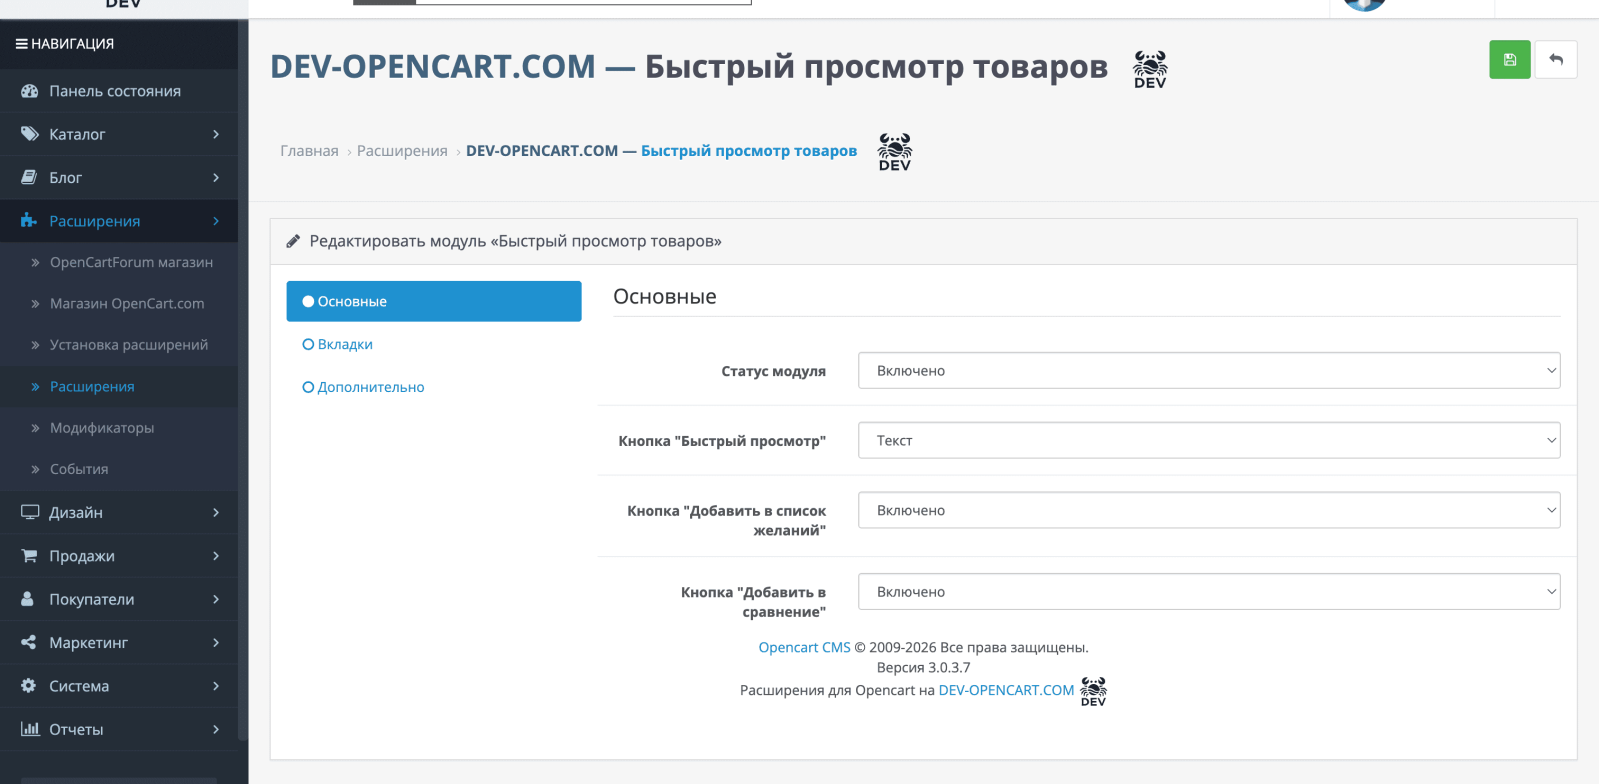Click the tags icon beside Каталог
This screenshot has width=1600, height=784.
(29, 134)
